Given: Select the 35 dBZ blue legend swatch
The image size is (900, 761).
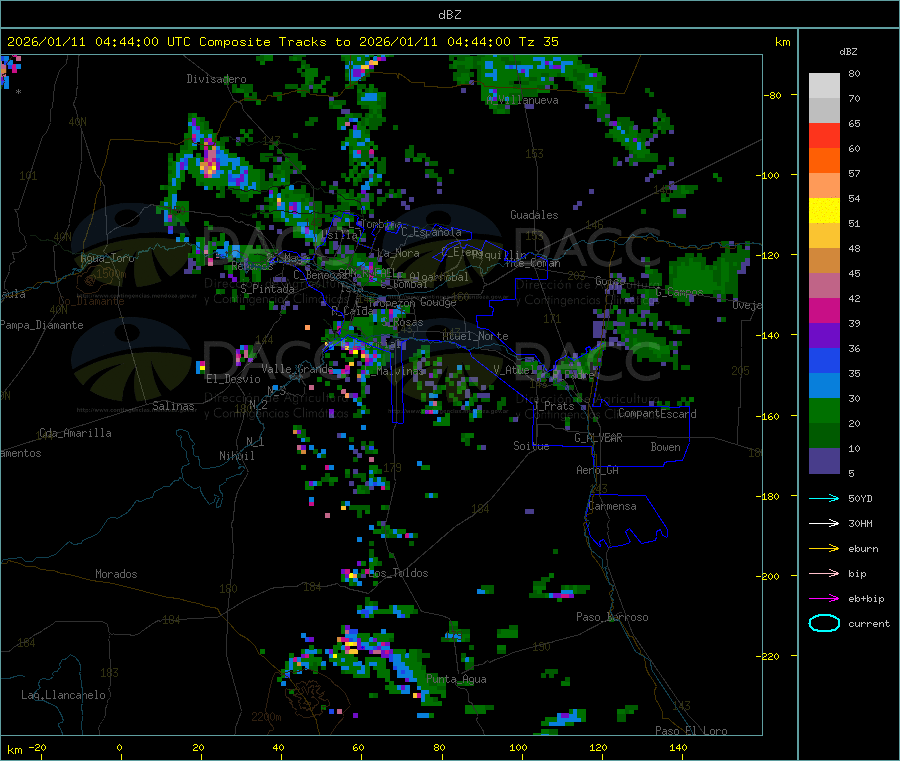Looking at the screenshot, I should click(824, 360).
